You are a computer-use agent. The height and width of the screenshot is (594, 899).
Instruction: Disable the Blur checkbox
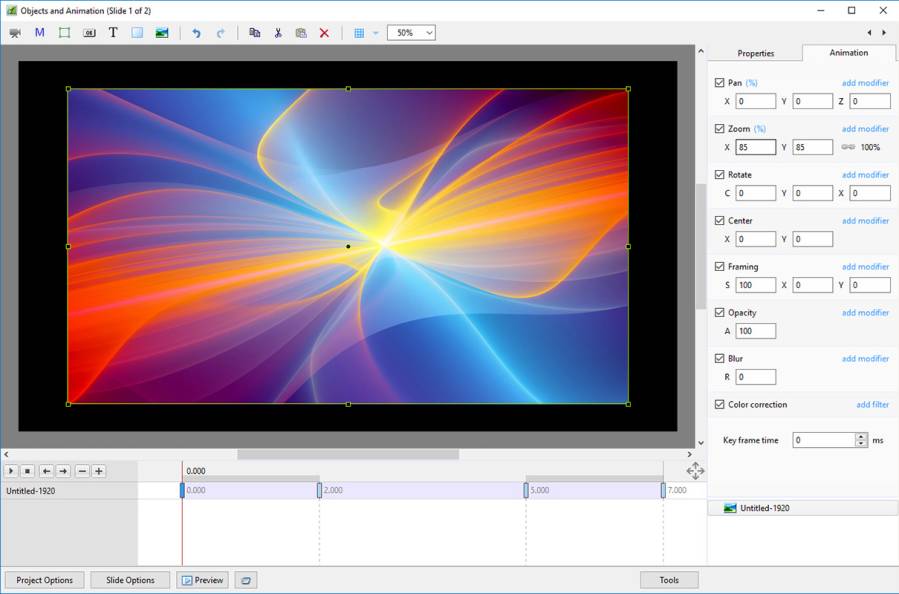point(720,359)
